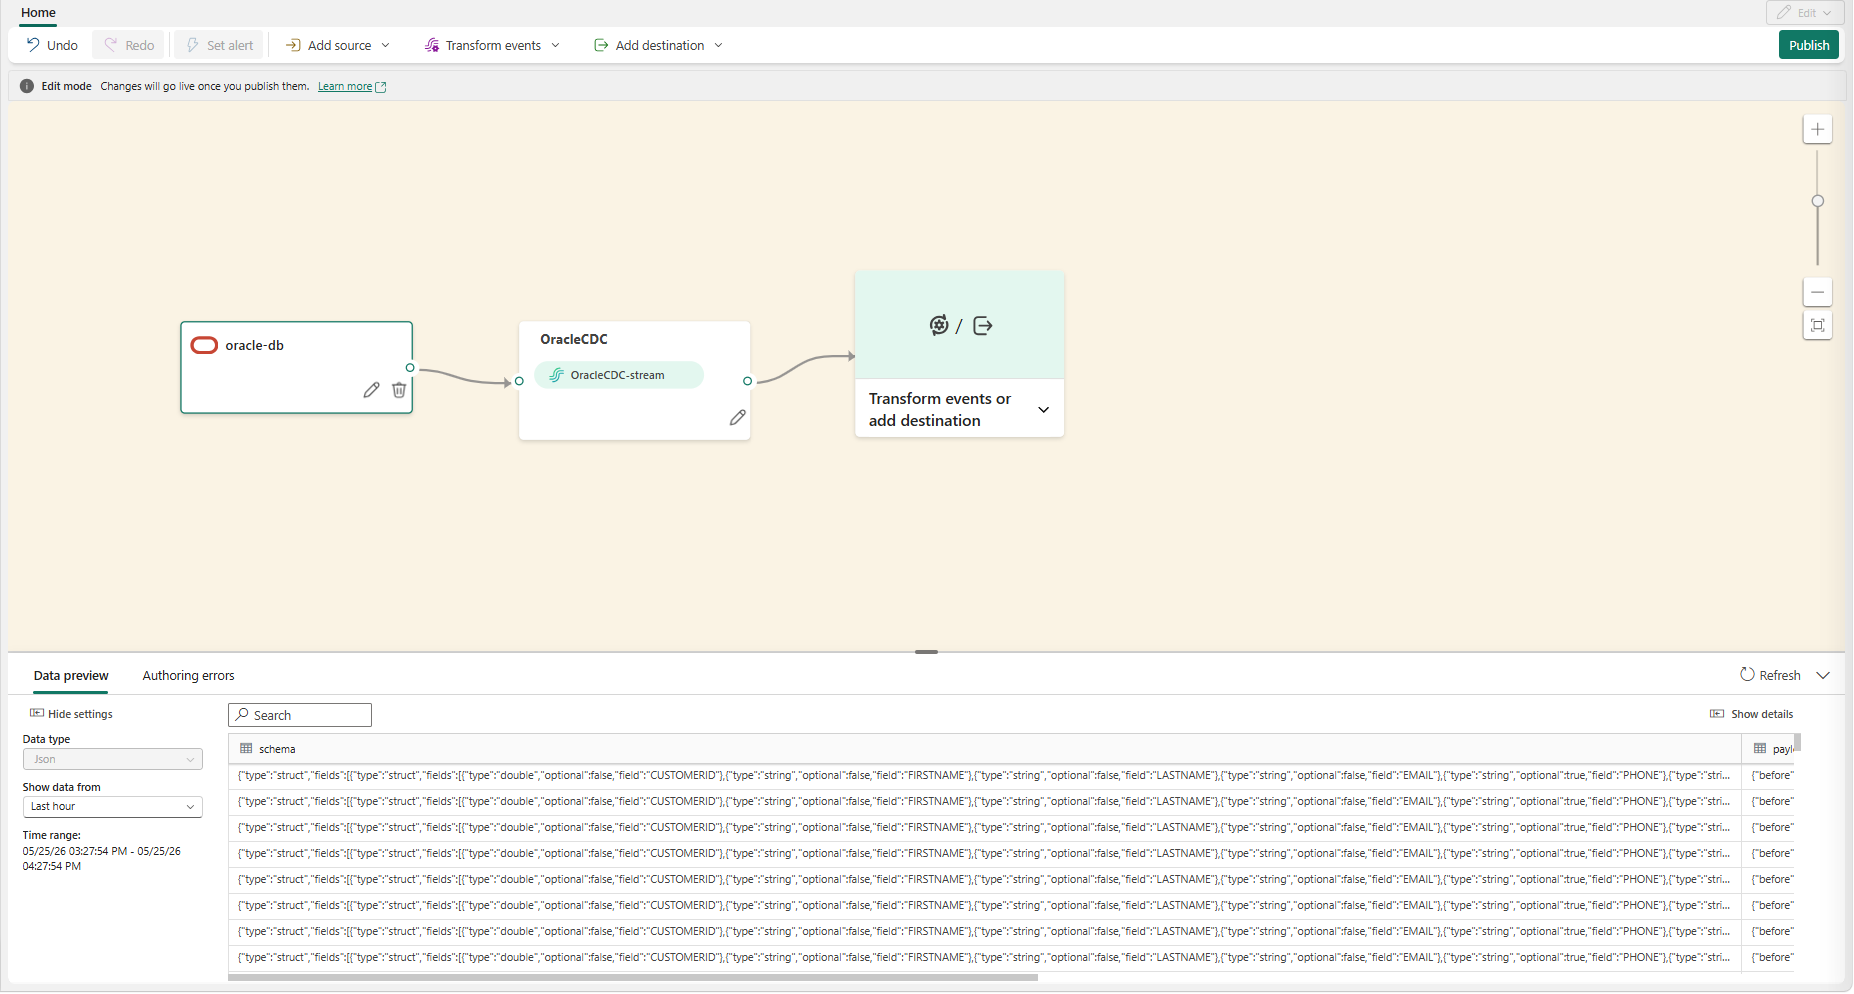
Task: Click the info icon beside Edit mode
Action: coord(27,86)
